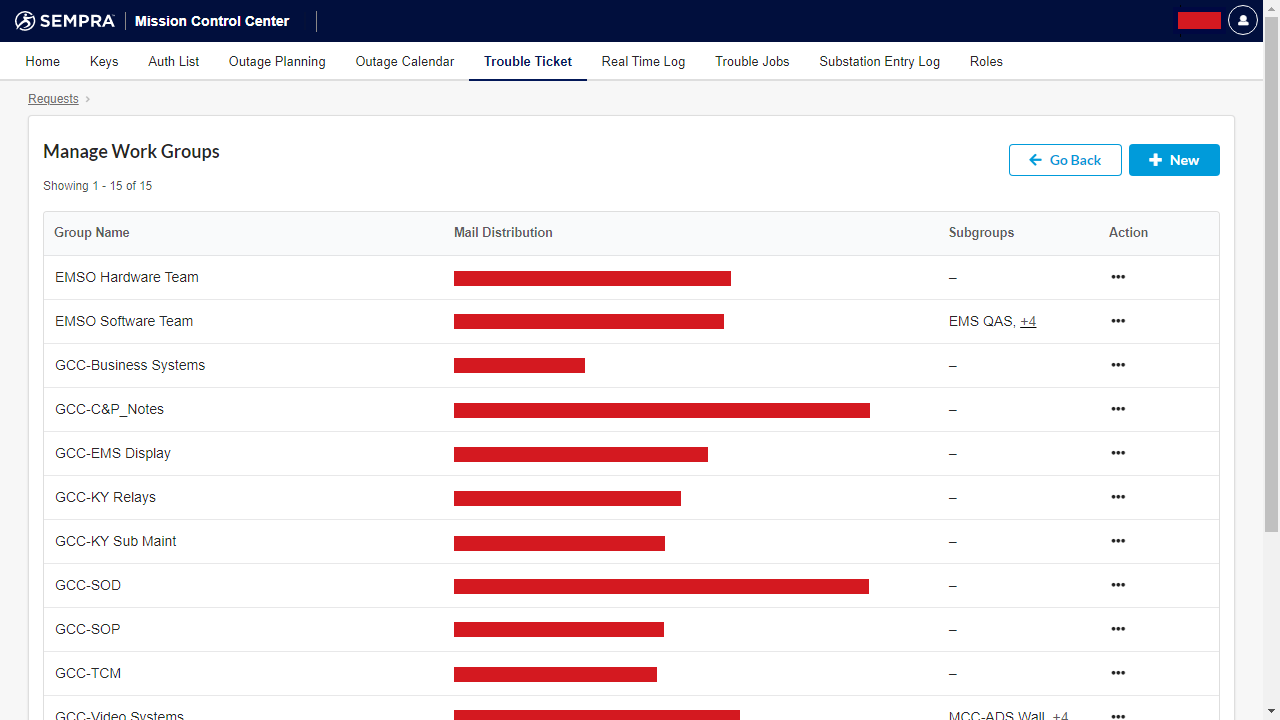Switch to the Outage Calendar tab
This screenshot has height=720, width=1280.
click(x=404, y=61)
